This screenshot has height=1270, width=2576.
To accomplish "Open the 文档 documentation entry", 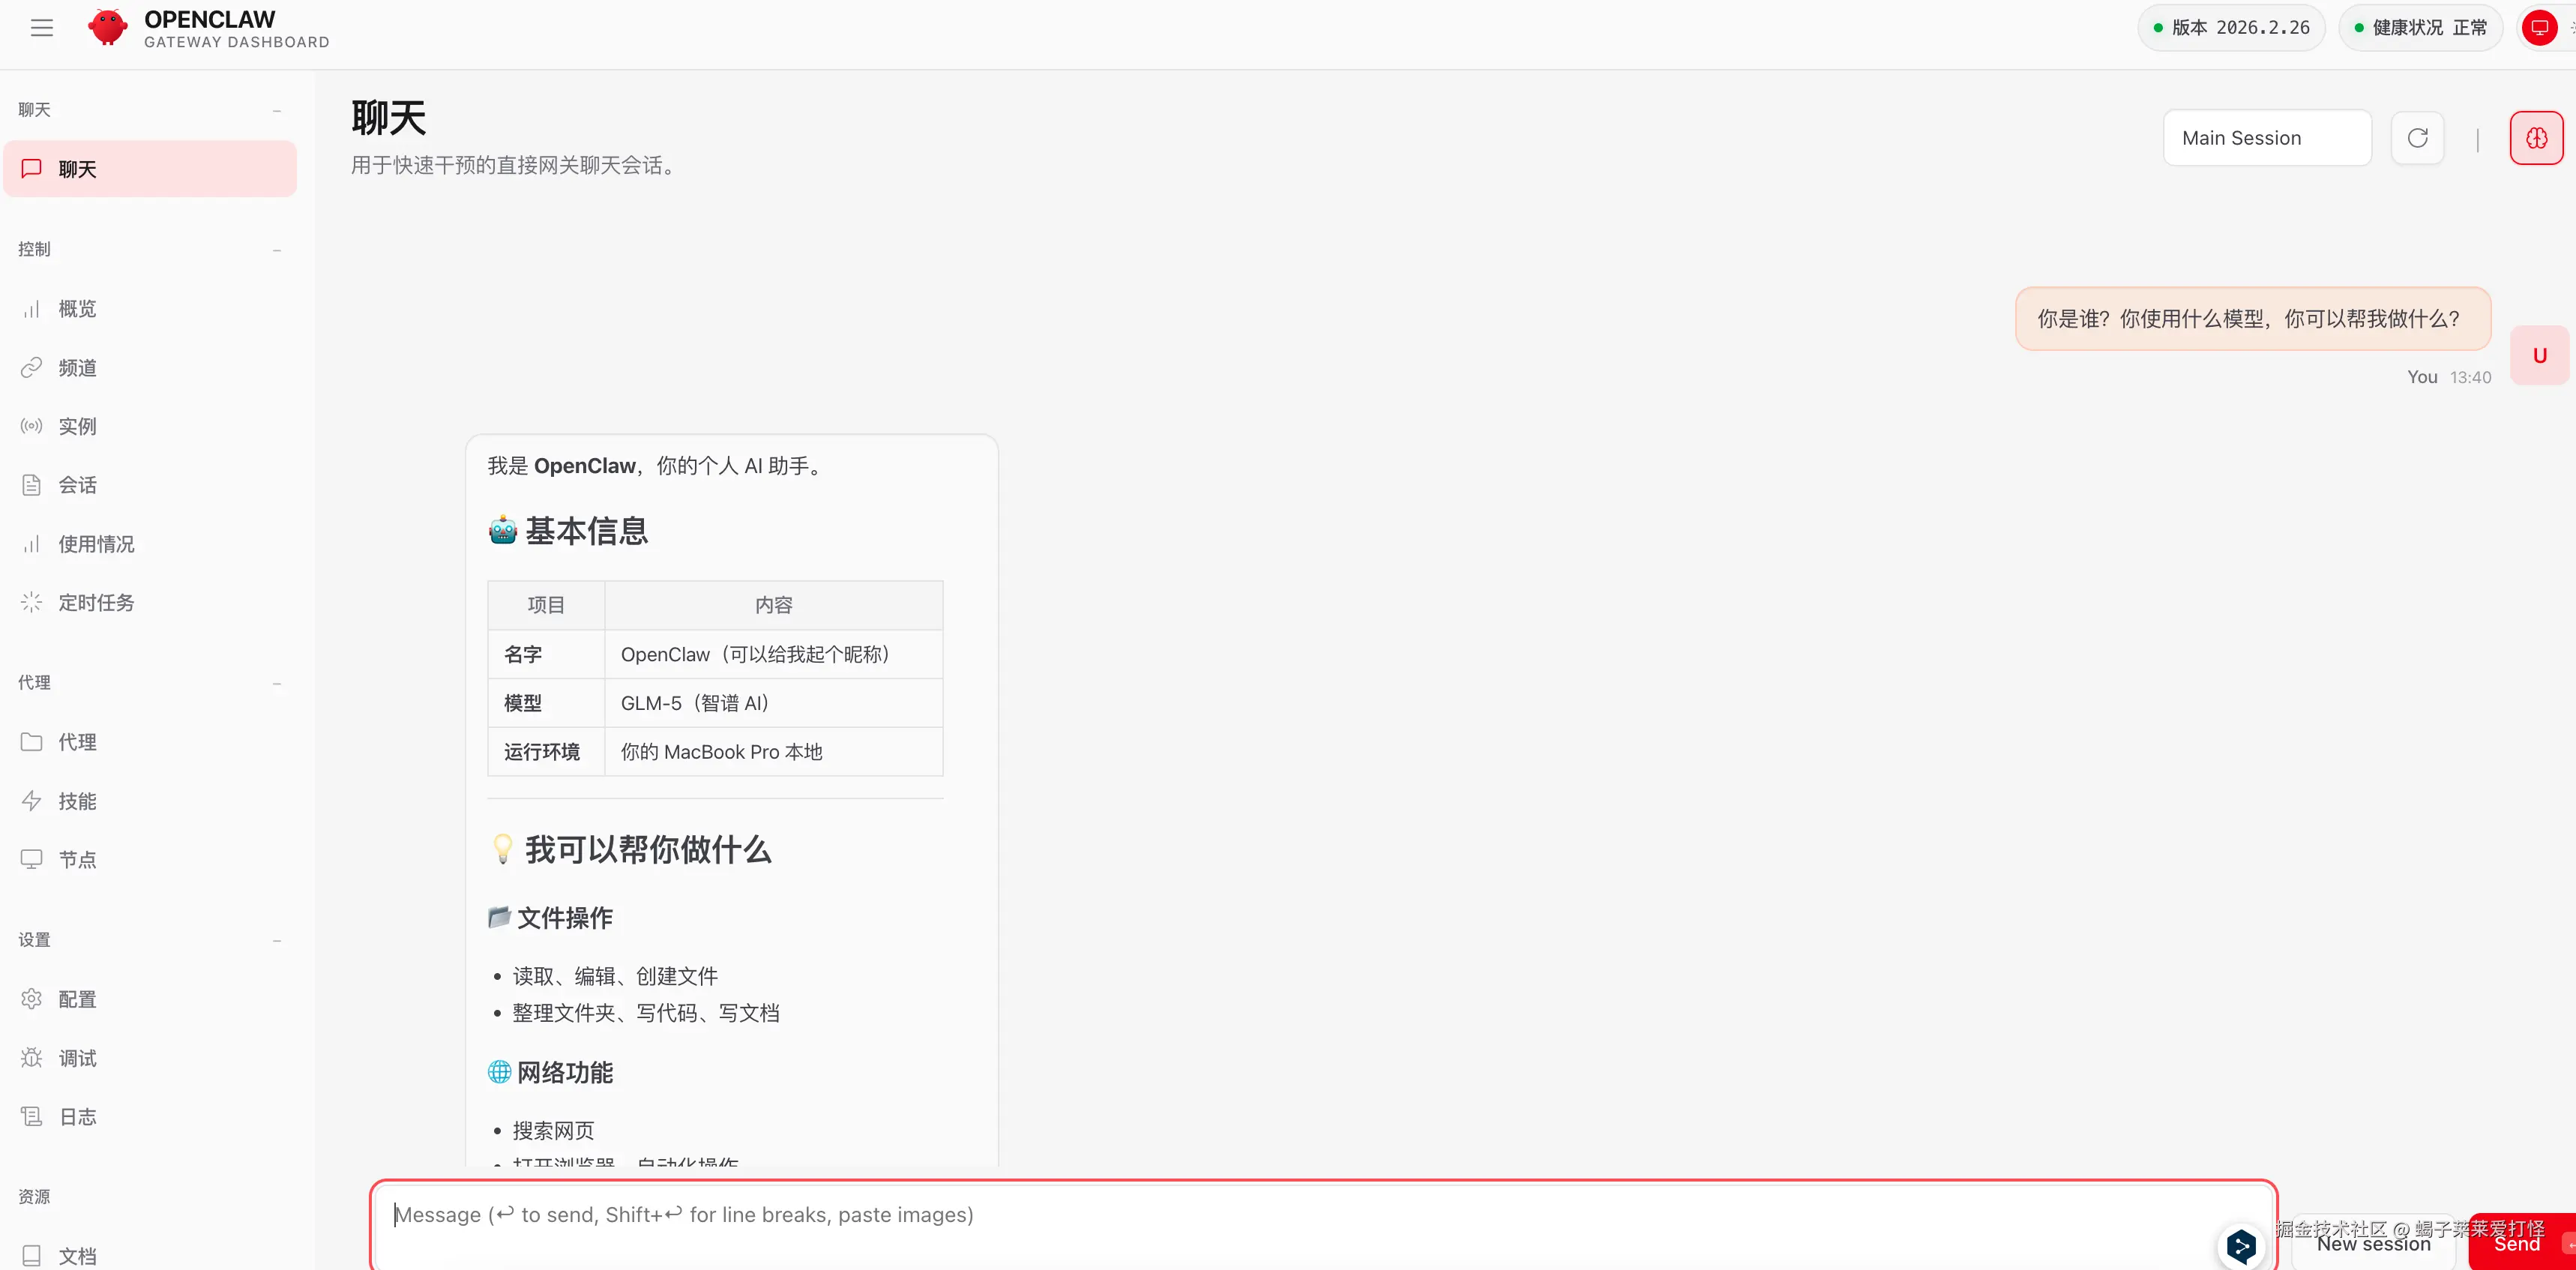I will pos(77,1255).
